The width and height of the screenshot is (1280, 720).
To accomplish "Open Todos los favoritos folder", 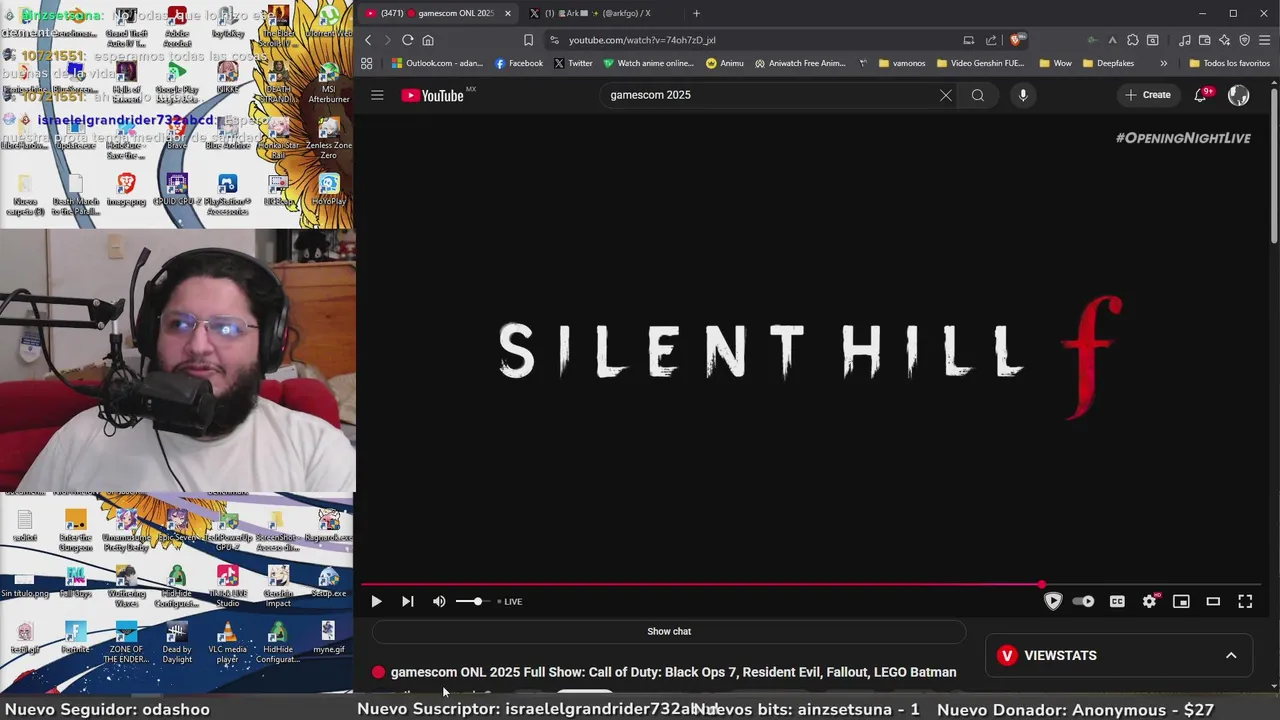I will 1229,63.
